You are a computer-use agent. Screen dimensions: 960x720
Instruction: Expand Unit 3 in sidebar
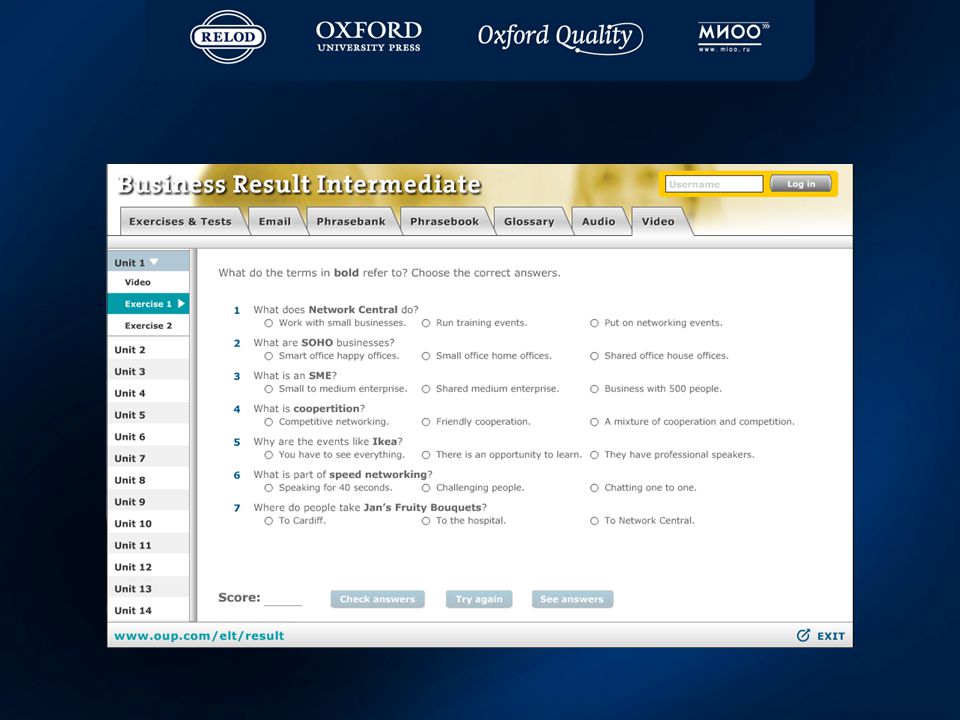coord(148,372)
